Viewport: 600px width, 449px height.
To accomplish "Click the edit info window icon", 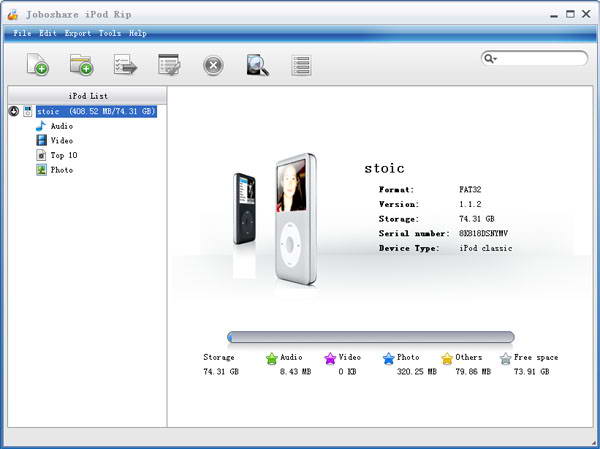I will pyautogui.click(x=169, y=64).
